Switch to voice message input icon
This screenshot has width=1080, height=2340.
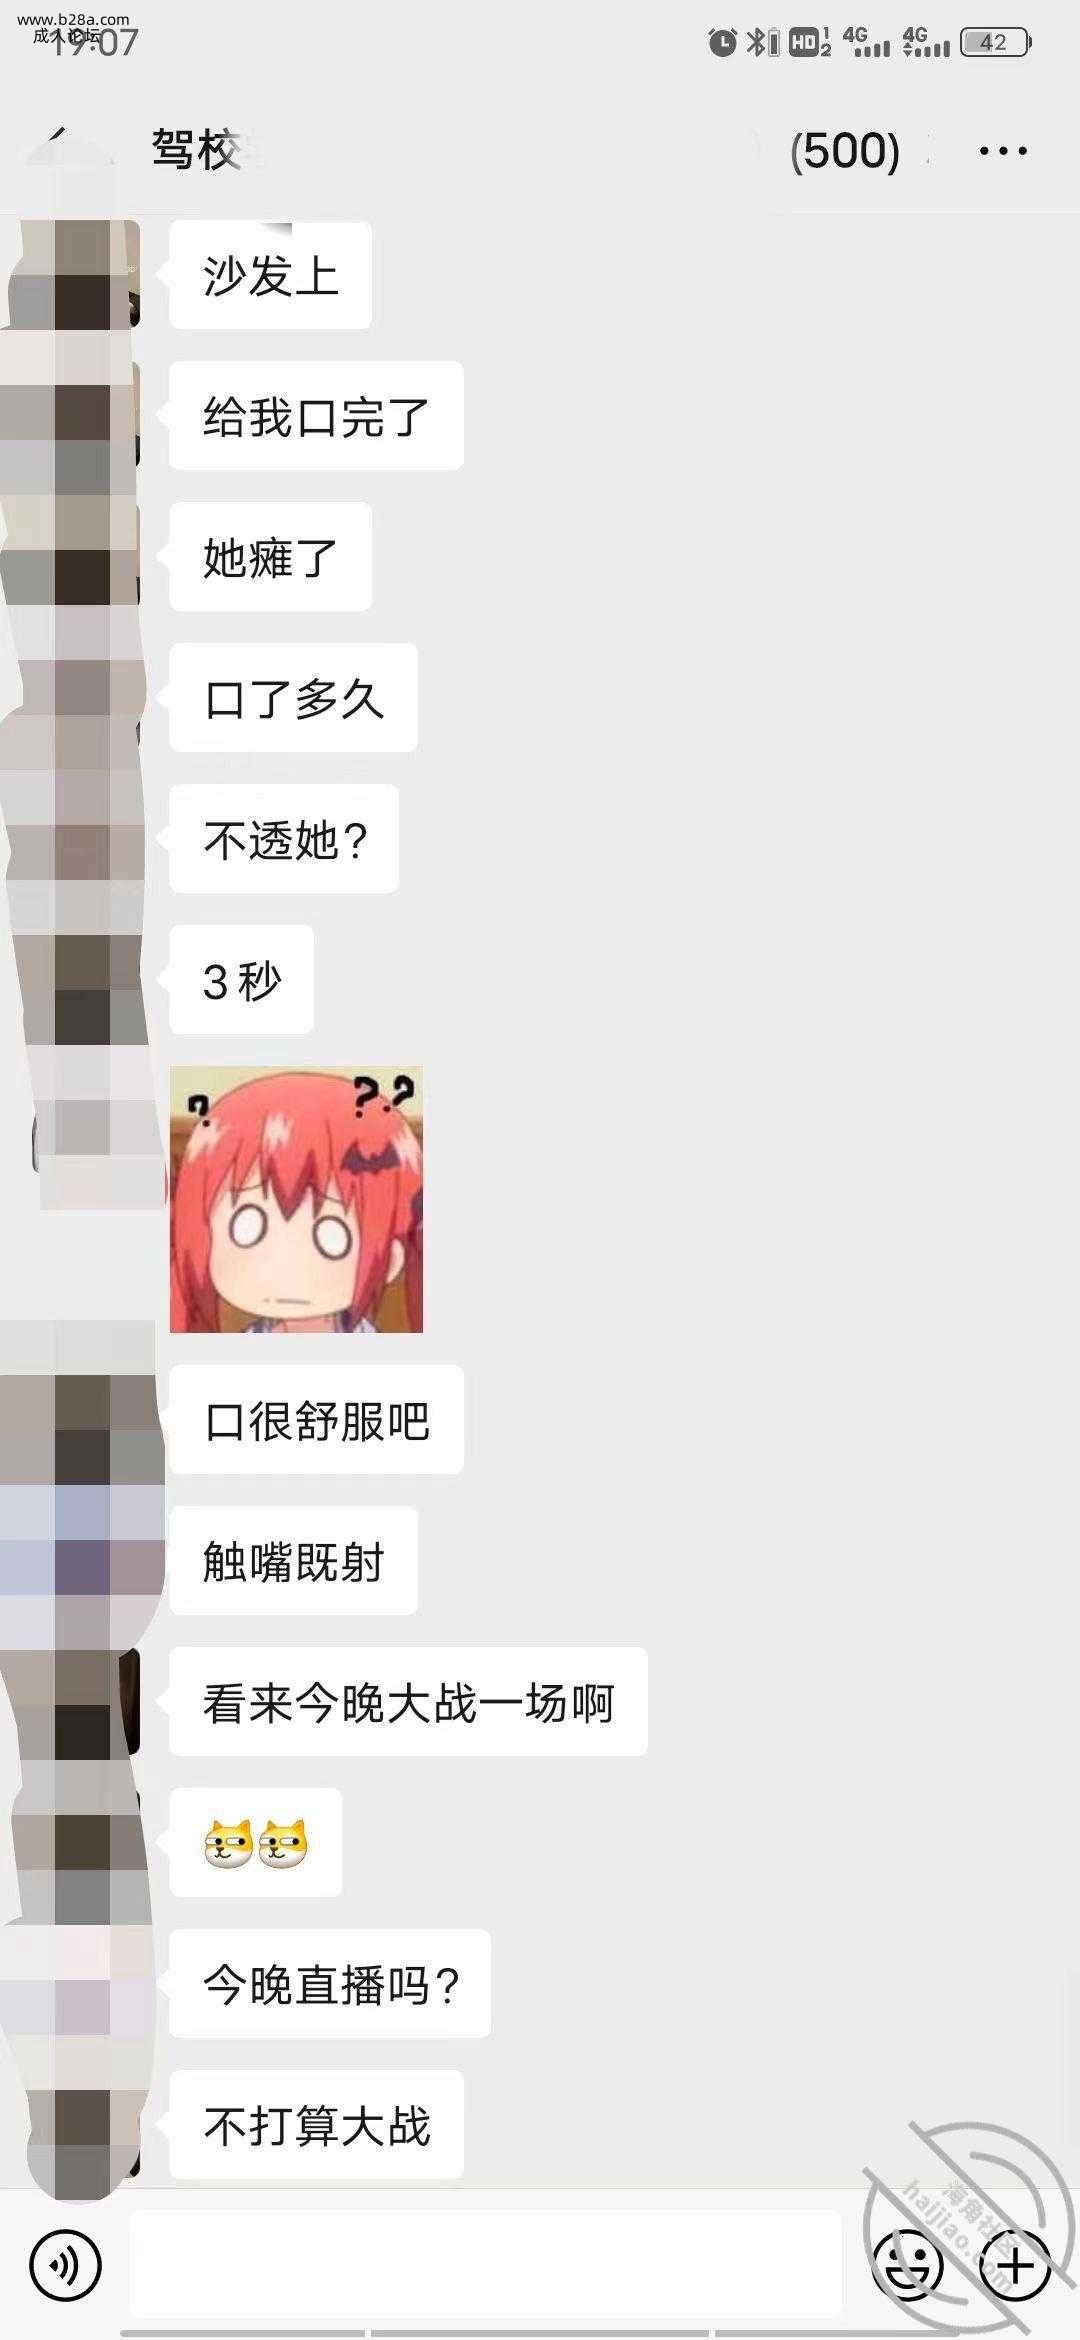[x=66, y=2265]
